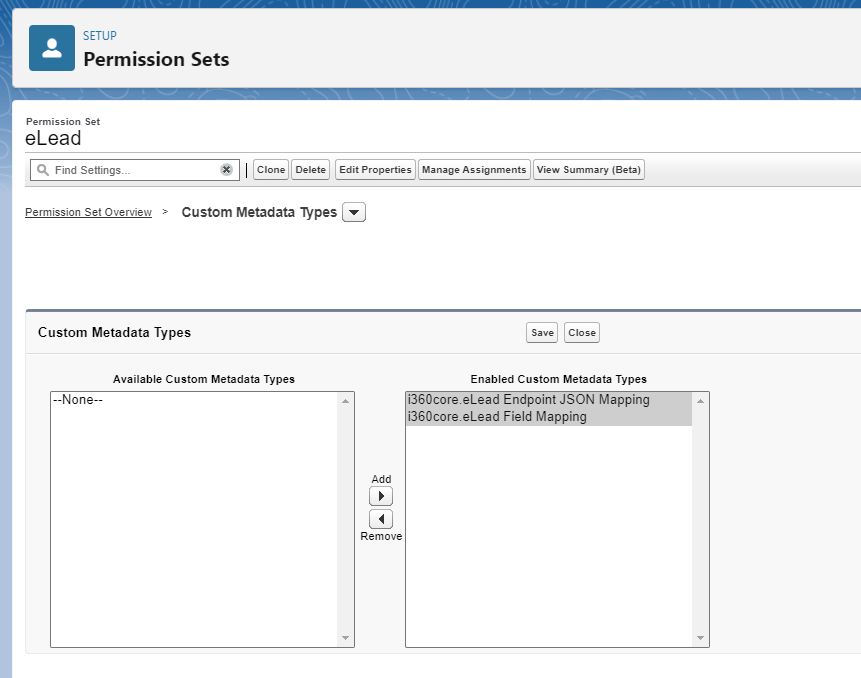Save the Custom Metadata Types changes

click(x=541, y=332)
